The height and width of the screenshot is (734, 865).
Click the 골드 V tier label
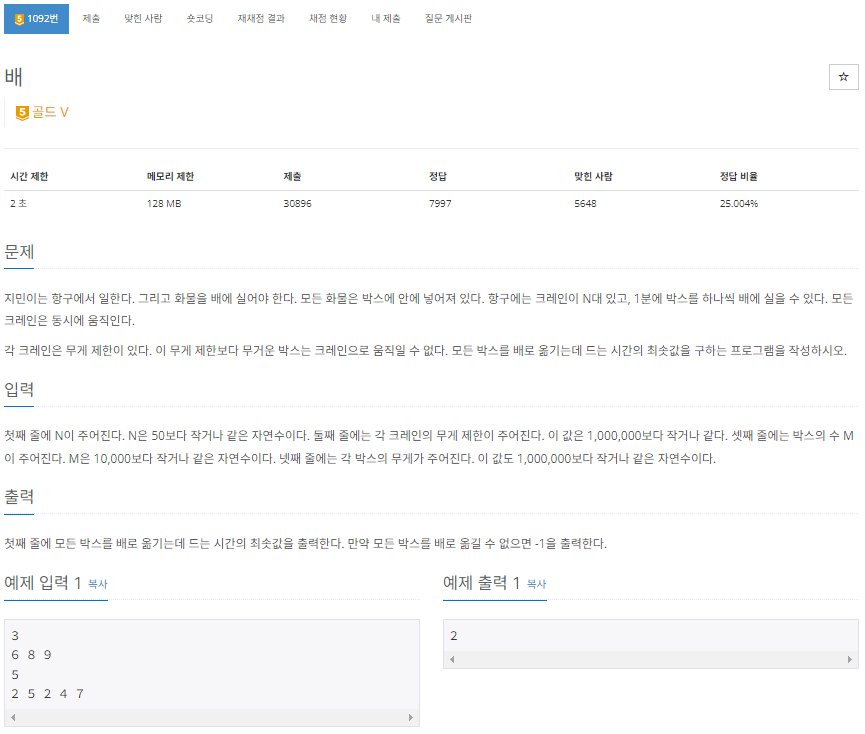50,112
